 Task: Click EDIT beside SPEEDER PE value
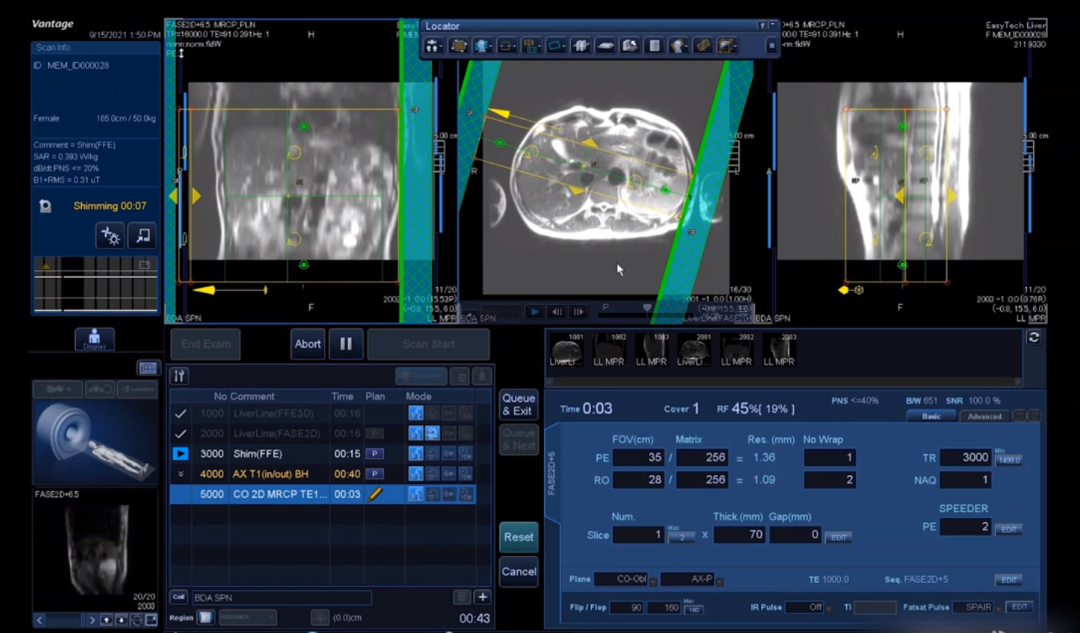coord(1008,529)
